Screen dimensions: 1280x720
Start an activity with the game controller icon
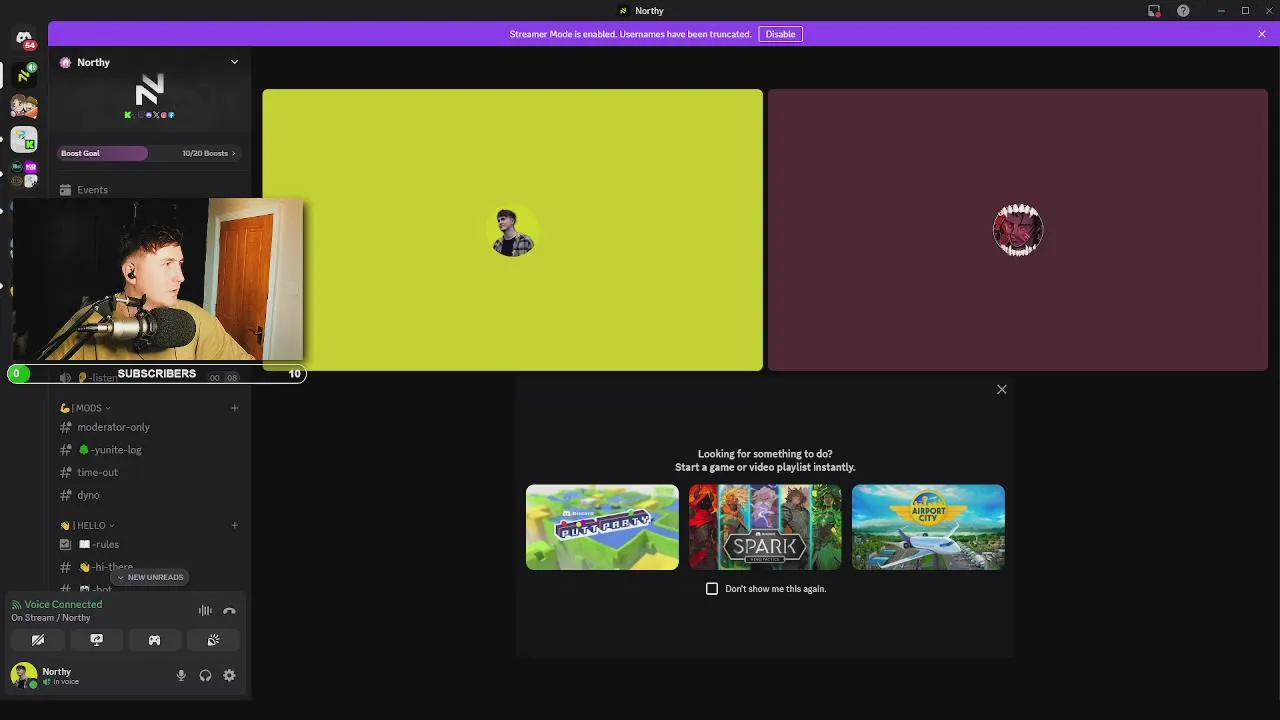click(154, 640)
